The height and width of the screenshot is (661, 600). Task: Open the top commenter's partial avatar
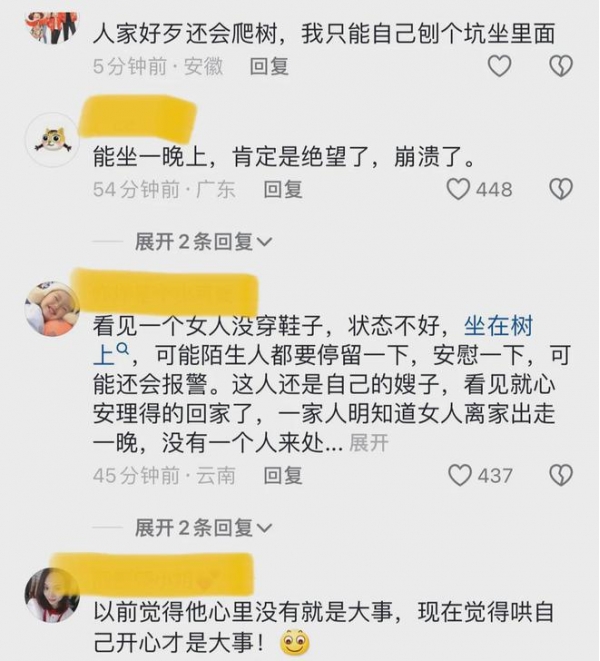pos(52,28)
